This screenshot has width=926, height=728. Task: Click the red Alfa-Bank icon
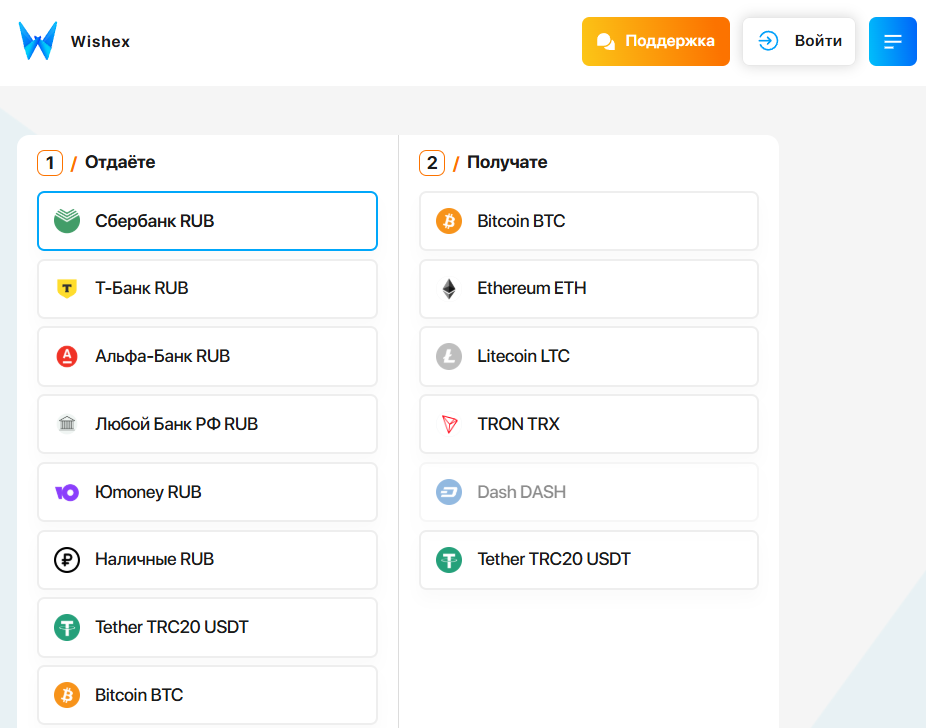67,356
